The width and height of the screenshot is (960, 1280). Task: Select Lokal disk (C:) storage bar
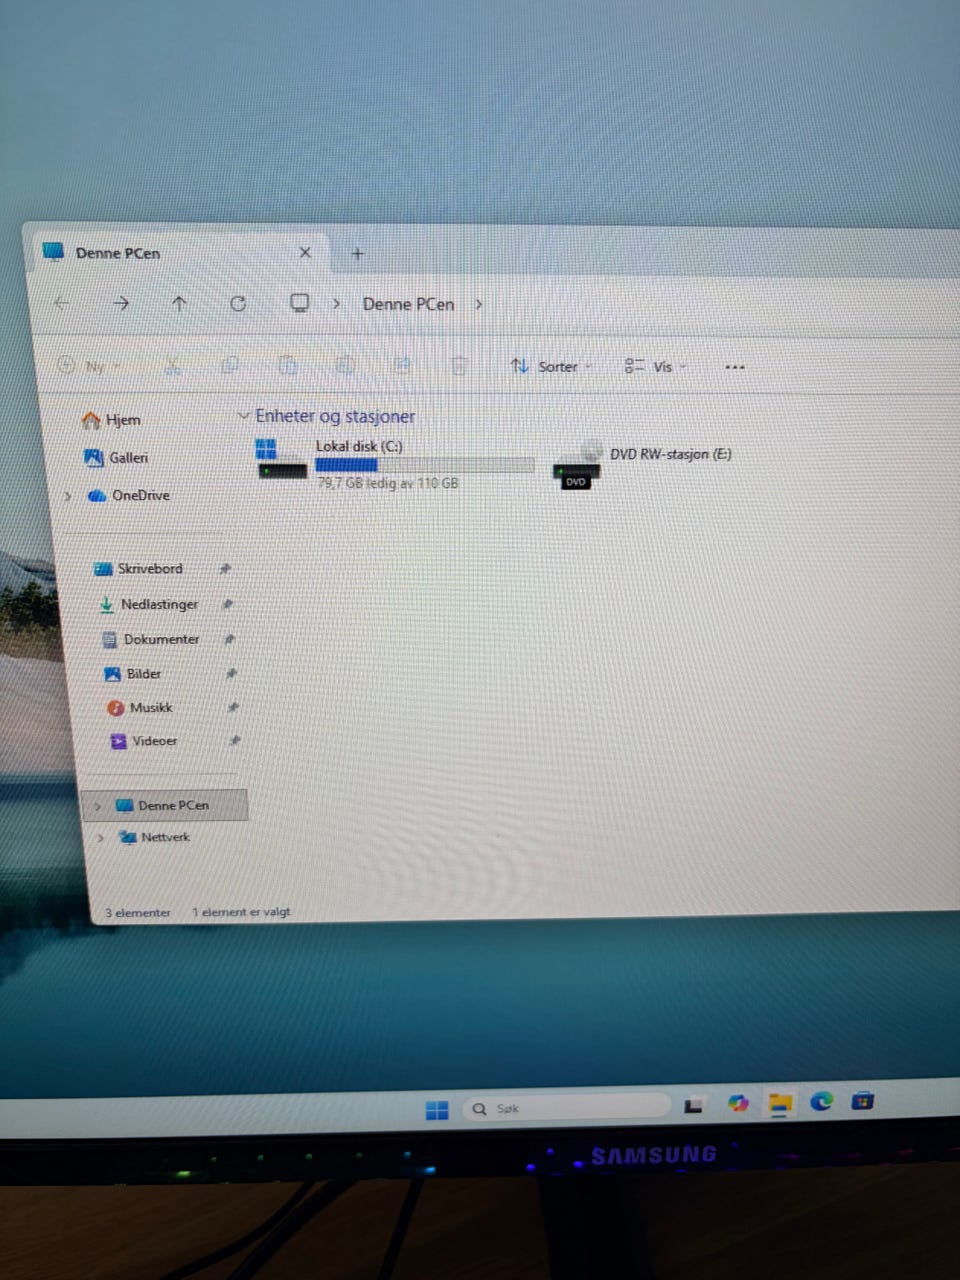[x=424, y=465]
